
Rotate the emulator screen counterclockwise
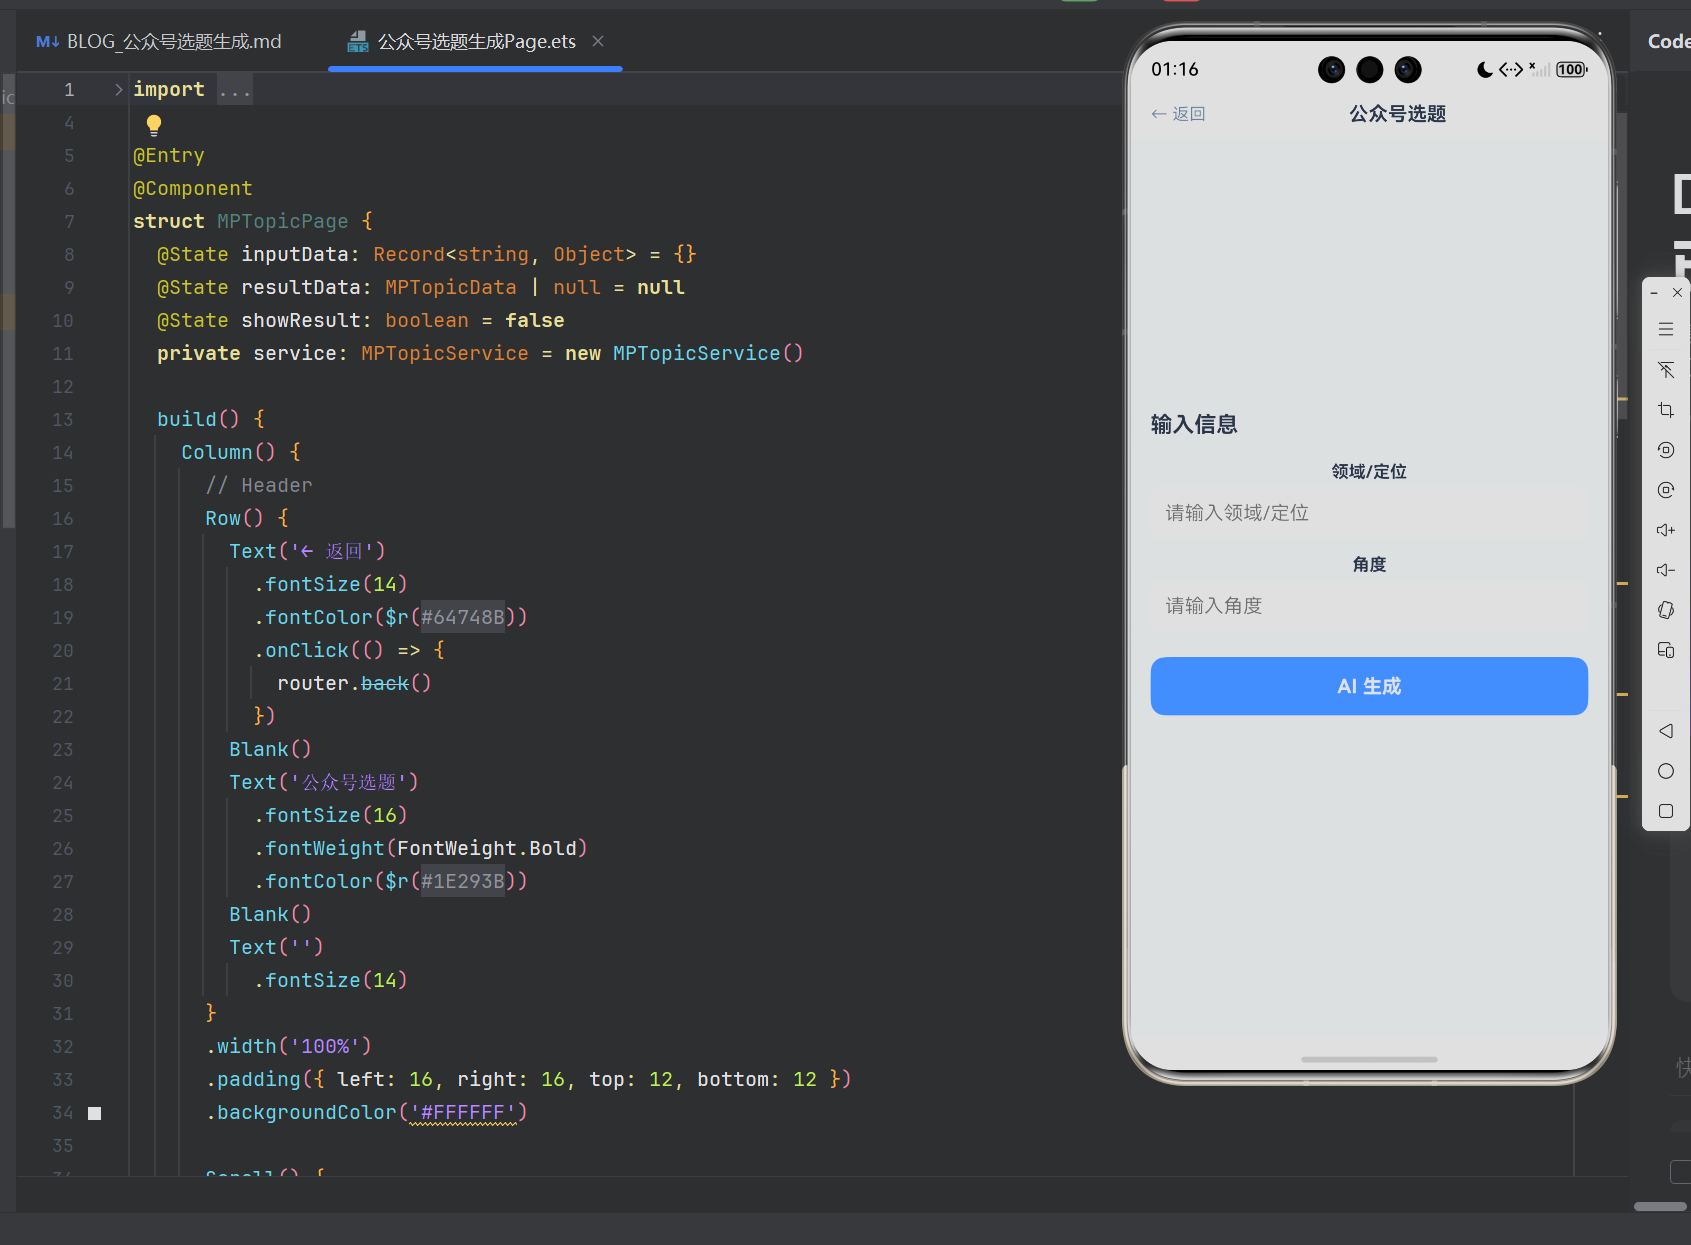pyautogui.click(x=1666, y=450)
